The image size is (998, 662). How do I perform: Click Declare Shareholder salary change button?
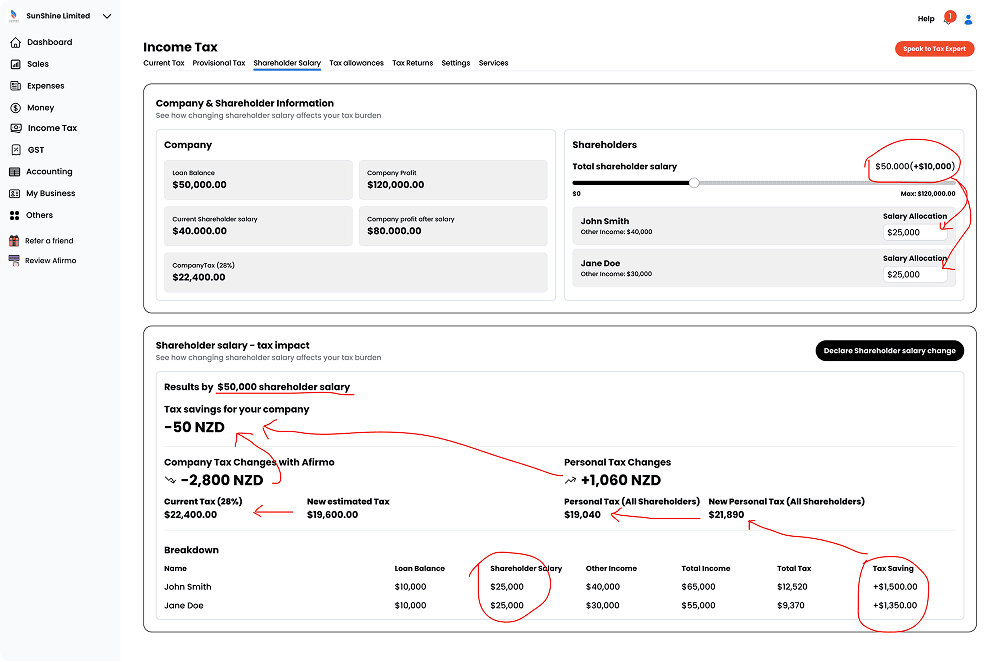[889, 351]
